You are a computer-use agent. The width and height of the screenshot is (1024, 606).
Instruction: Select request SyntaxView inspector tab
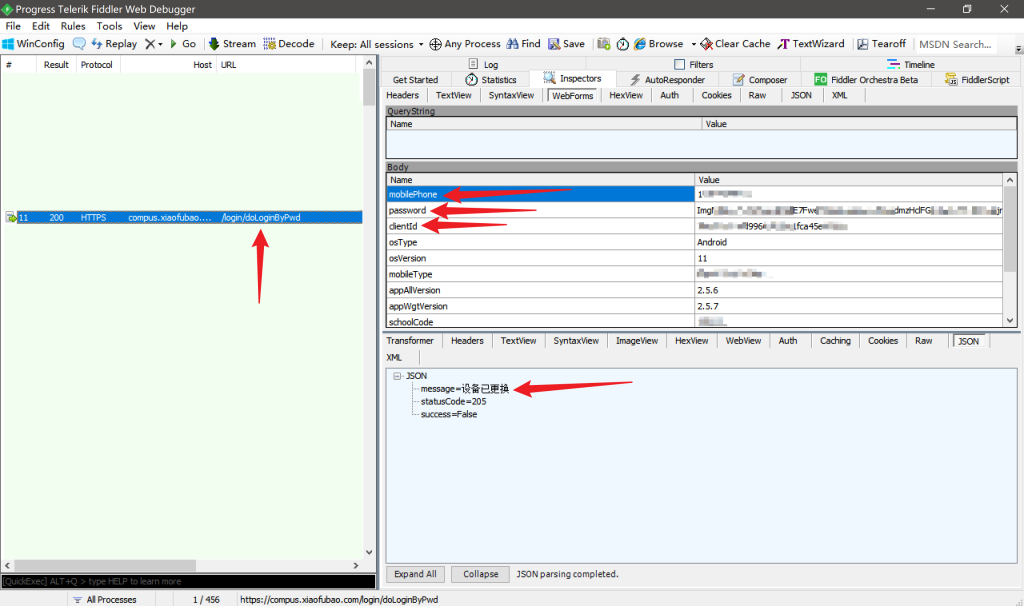pos(511,95)
